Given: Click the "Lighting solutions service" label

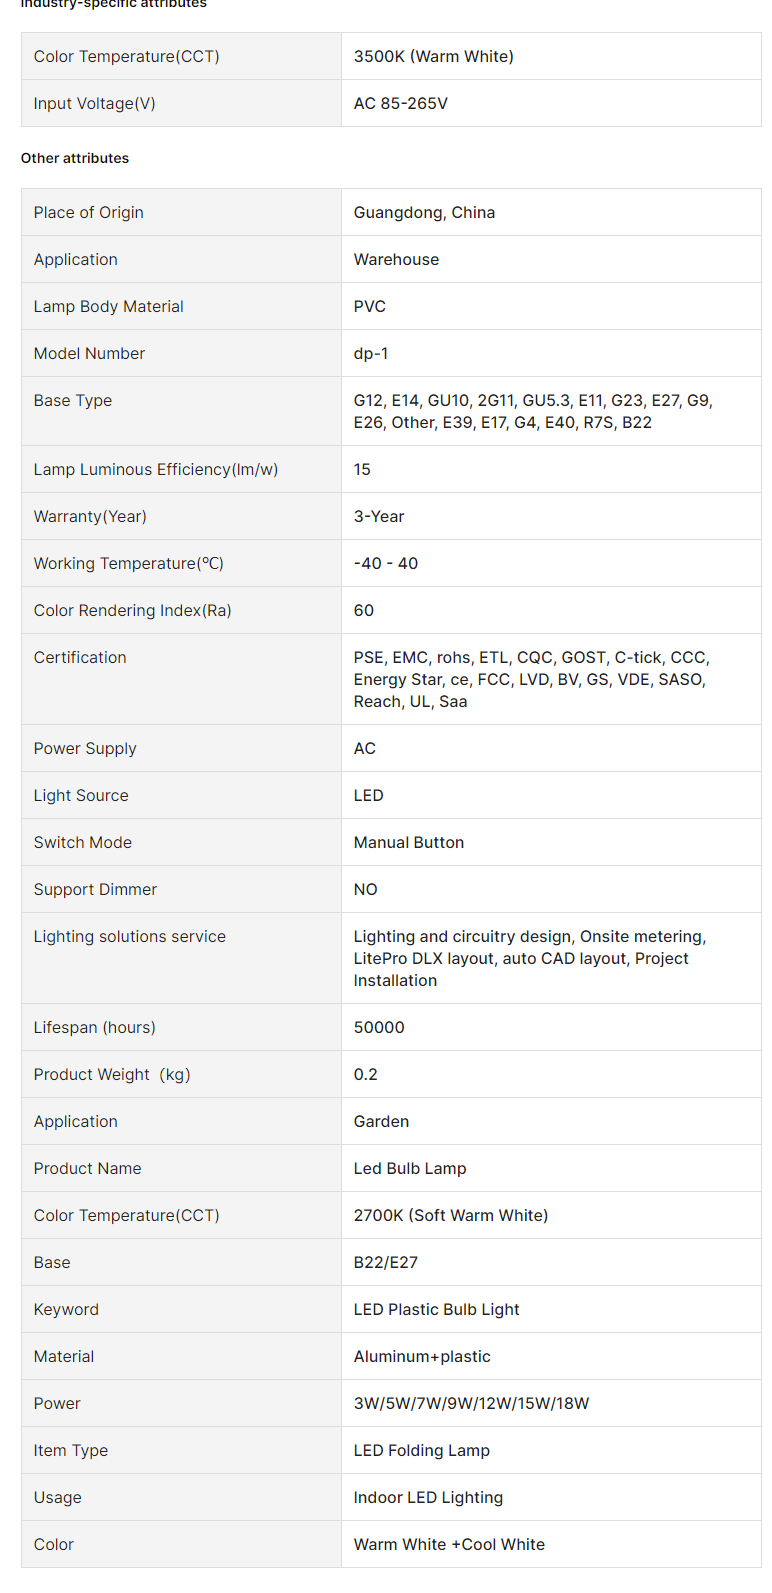Looking at the screenshot, I should (x=130, y=936).
